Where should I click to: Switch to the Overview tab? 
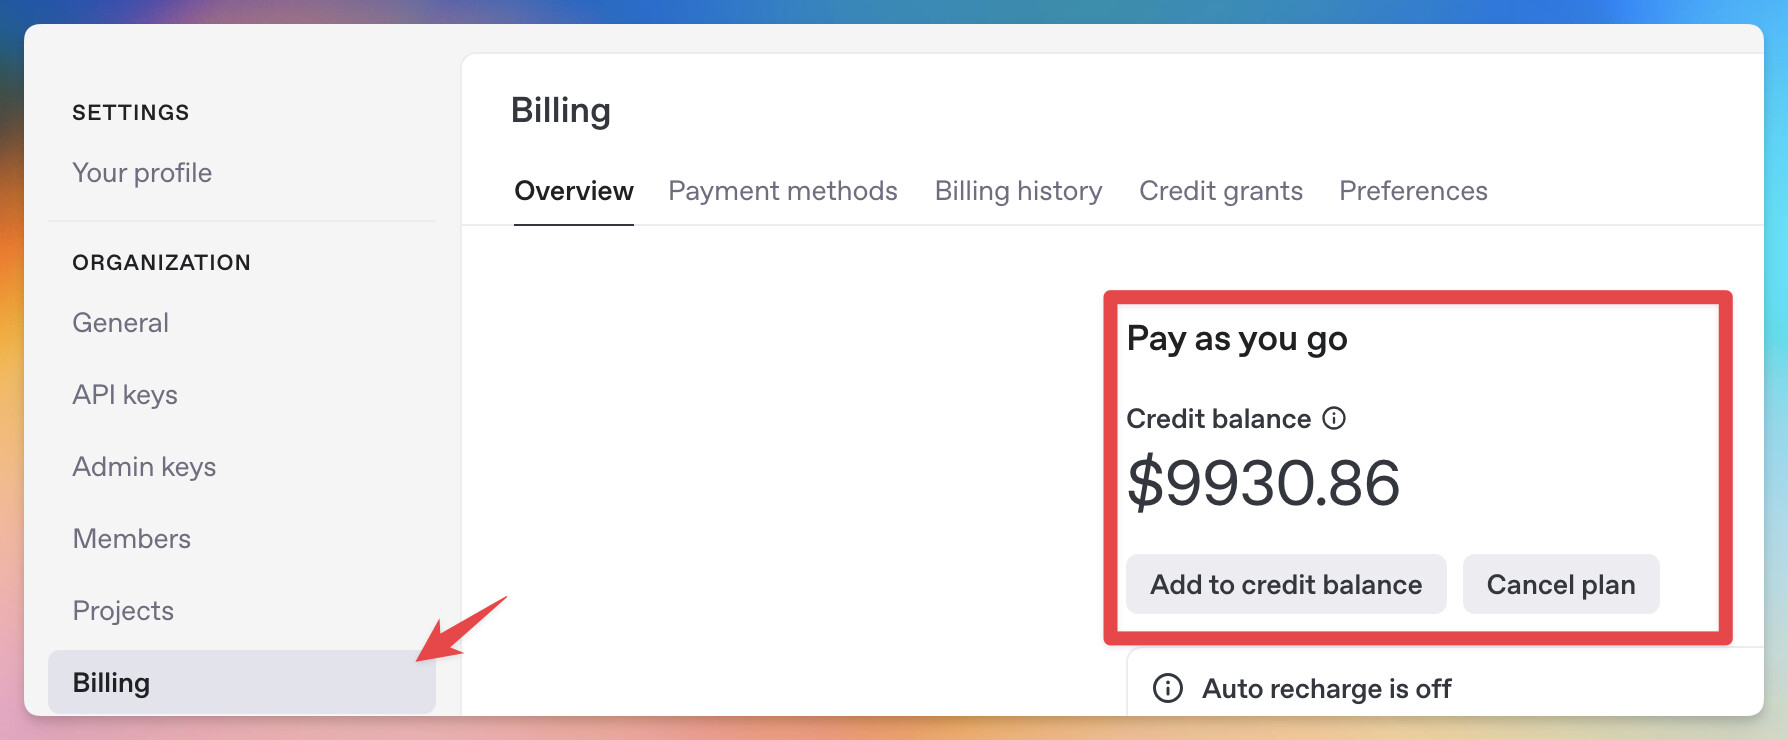point(574,191)
